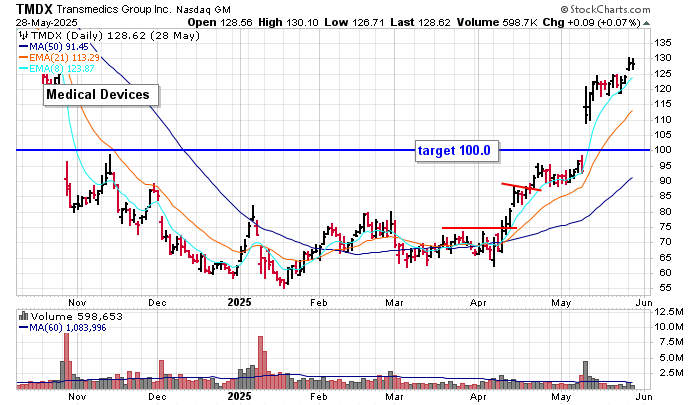Click the High 130.10 value
The image size is (700, 405).
(x=288, y=22)
